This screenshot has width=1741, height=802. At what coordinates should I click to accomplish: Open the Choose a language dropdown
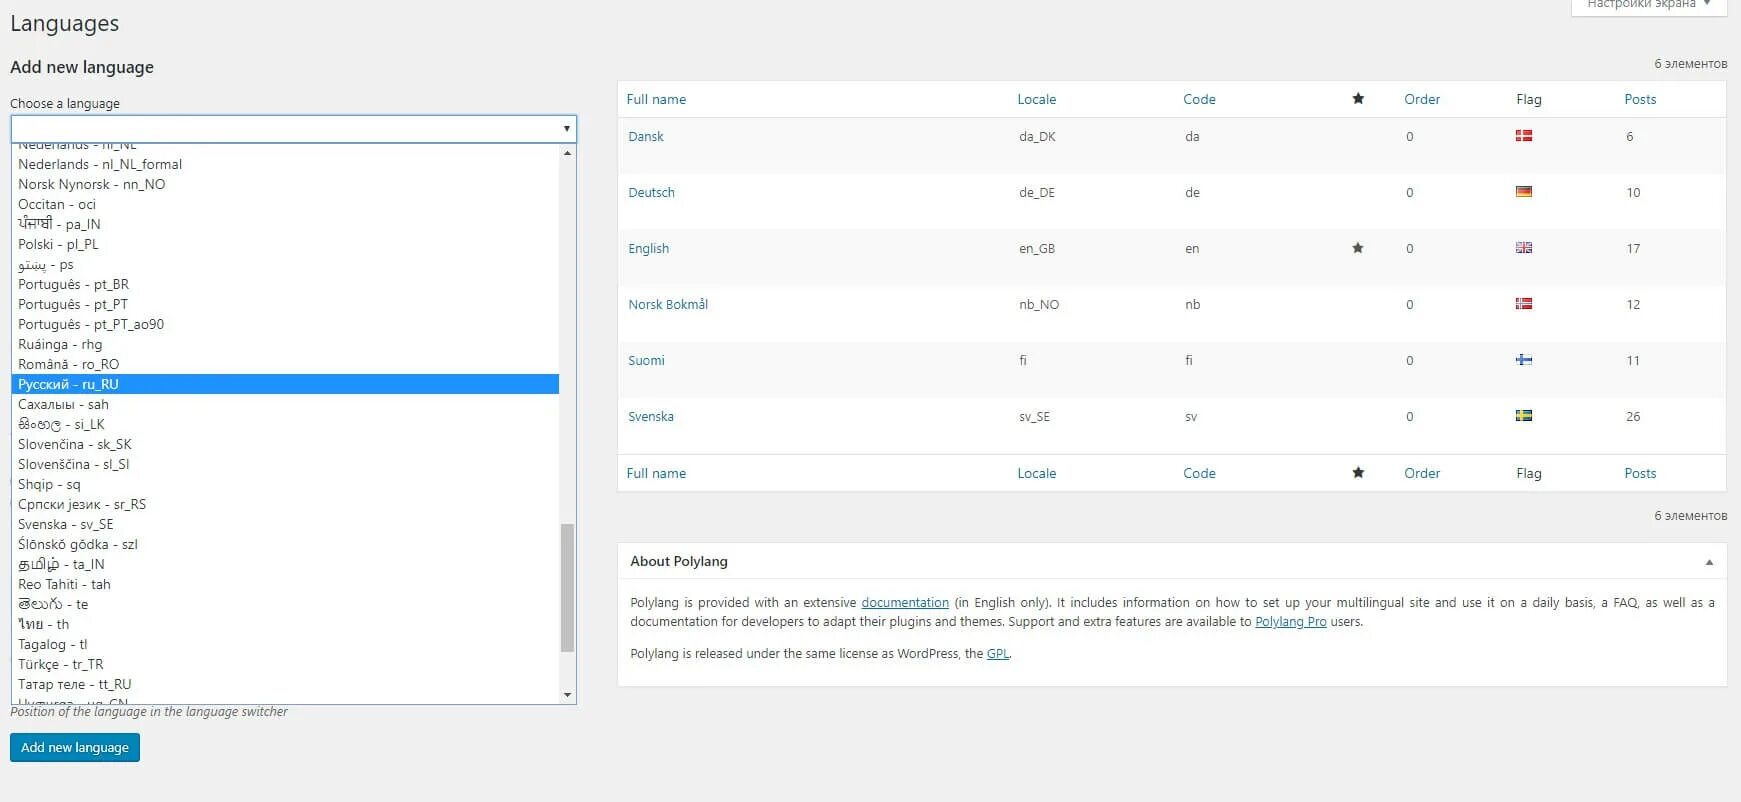pyautogui.click(x=293, y=129)
